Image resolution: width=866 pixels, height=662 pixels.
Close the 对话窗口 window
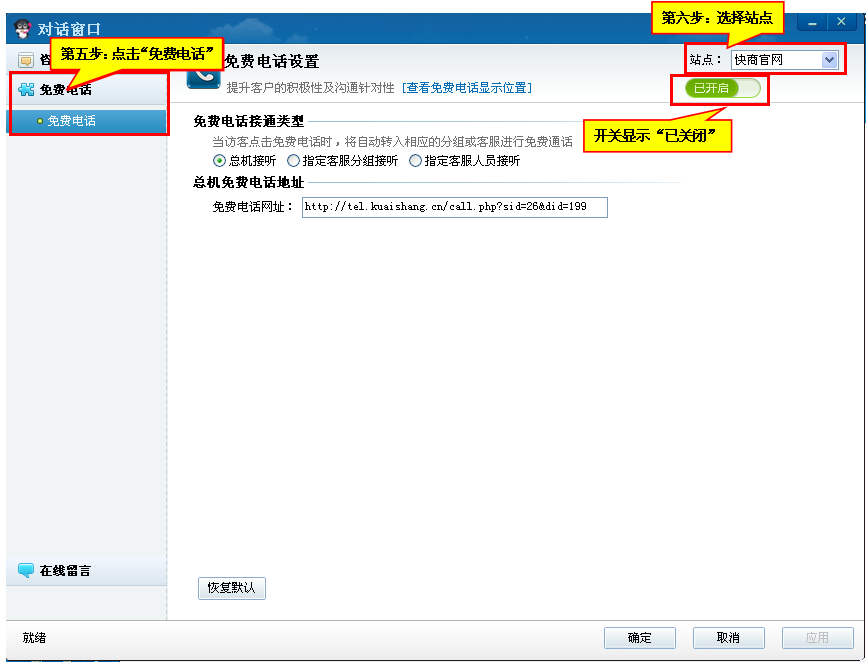click(x=841, y=22)
